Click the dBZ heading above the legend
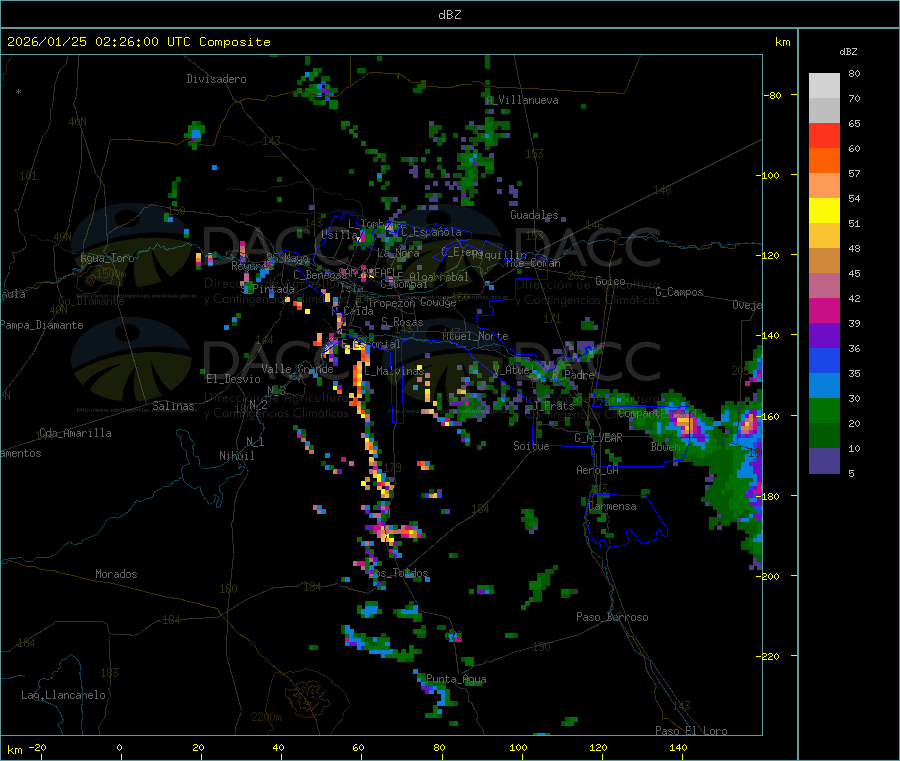Viewport: 900px width, 761px height. tap(848, 52)
